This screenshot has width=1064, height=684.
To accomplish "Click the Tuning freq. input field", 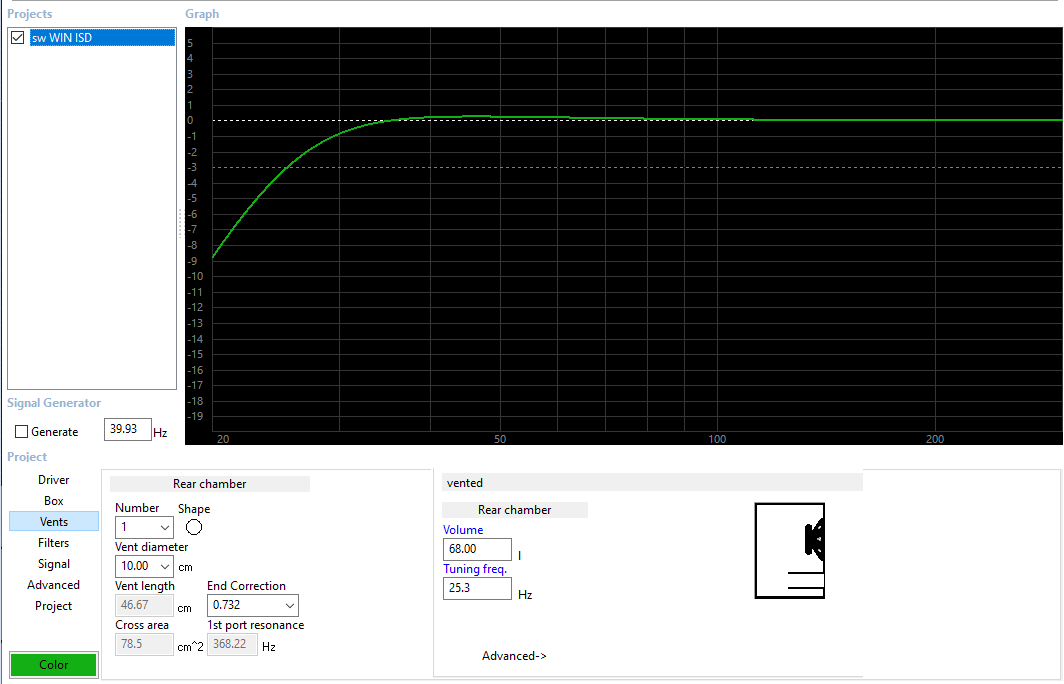I will [477, 588].
